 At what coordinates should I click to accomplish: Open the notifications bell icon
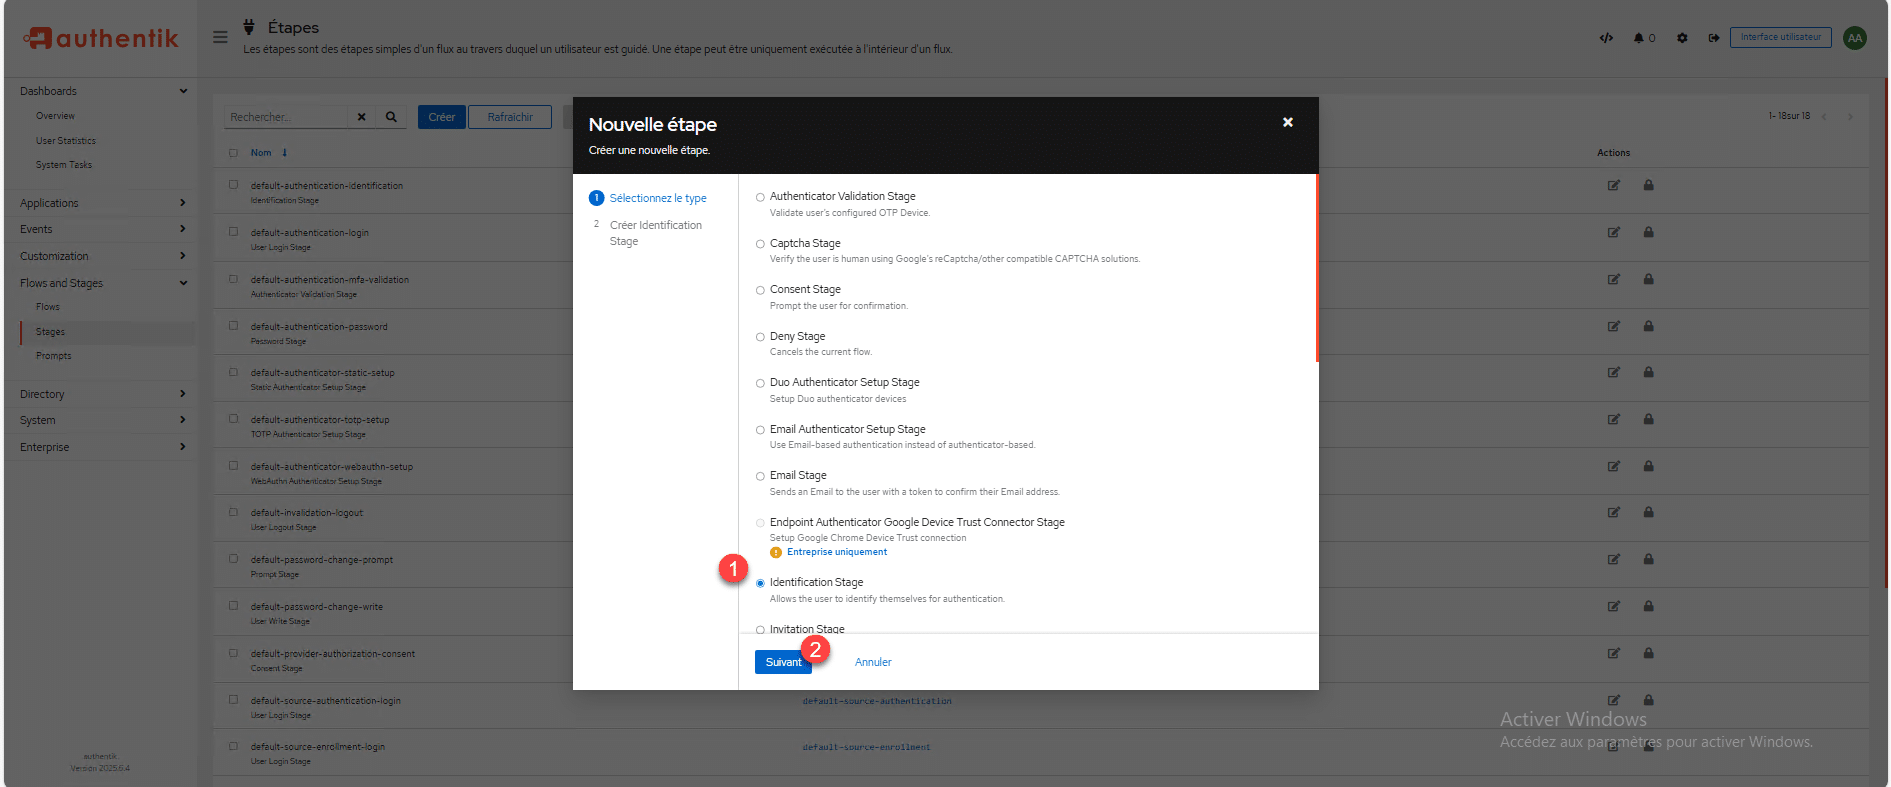1640,38
